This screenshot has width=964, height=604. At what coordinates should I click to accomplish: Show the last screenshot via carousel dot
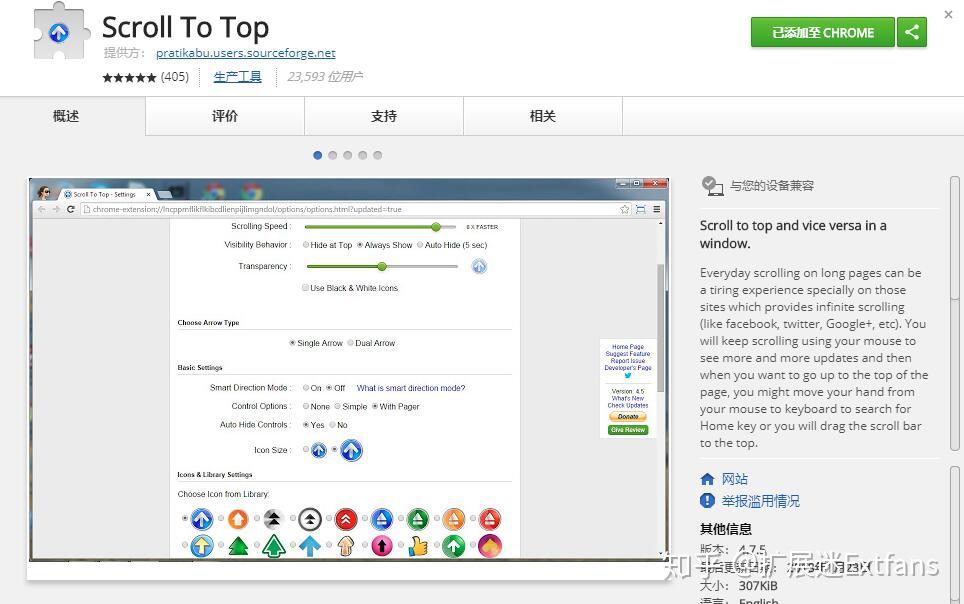pyautogui.click(x=377, y=155)
